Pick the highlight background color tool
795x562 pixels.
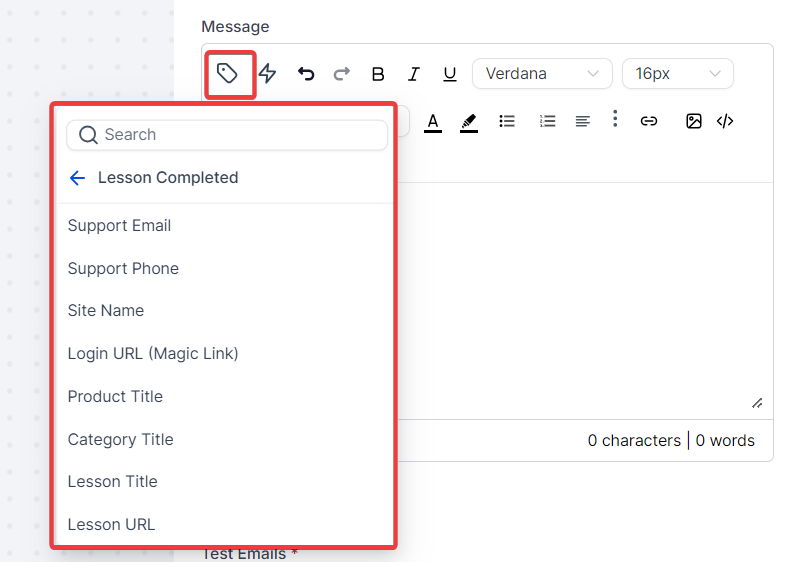(x=469, y=121)
